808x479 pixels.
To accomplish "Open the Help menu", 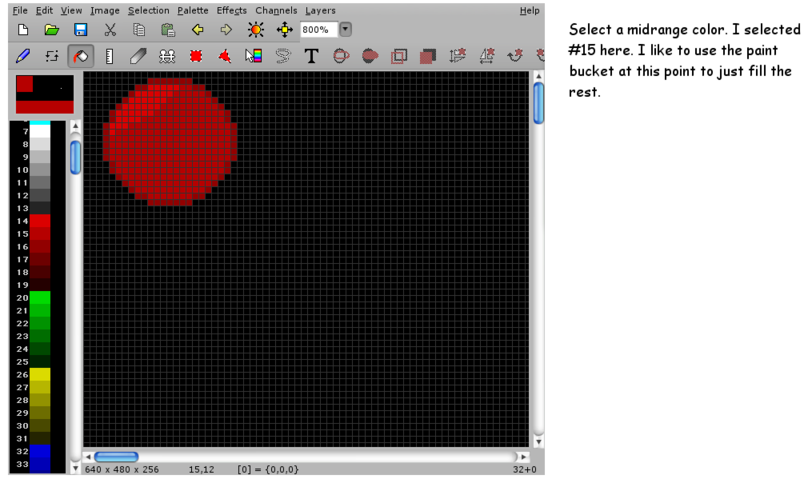I will (x=529, y=10).
